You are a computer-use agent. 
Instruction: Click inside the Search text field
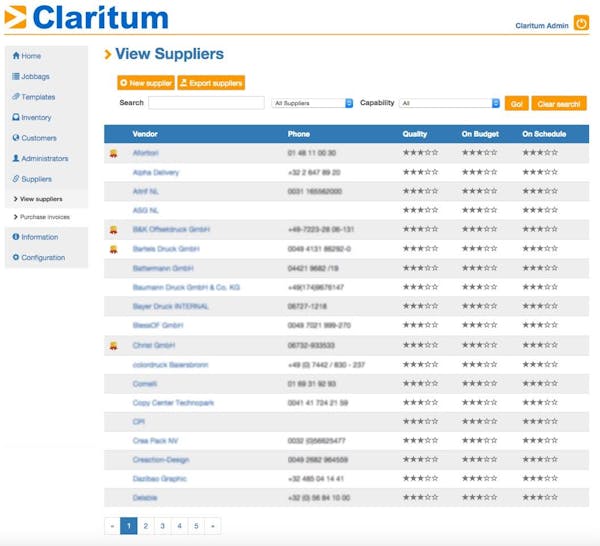pyautogui.click(x=206, y=103)
